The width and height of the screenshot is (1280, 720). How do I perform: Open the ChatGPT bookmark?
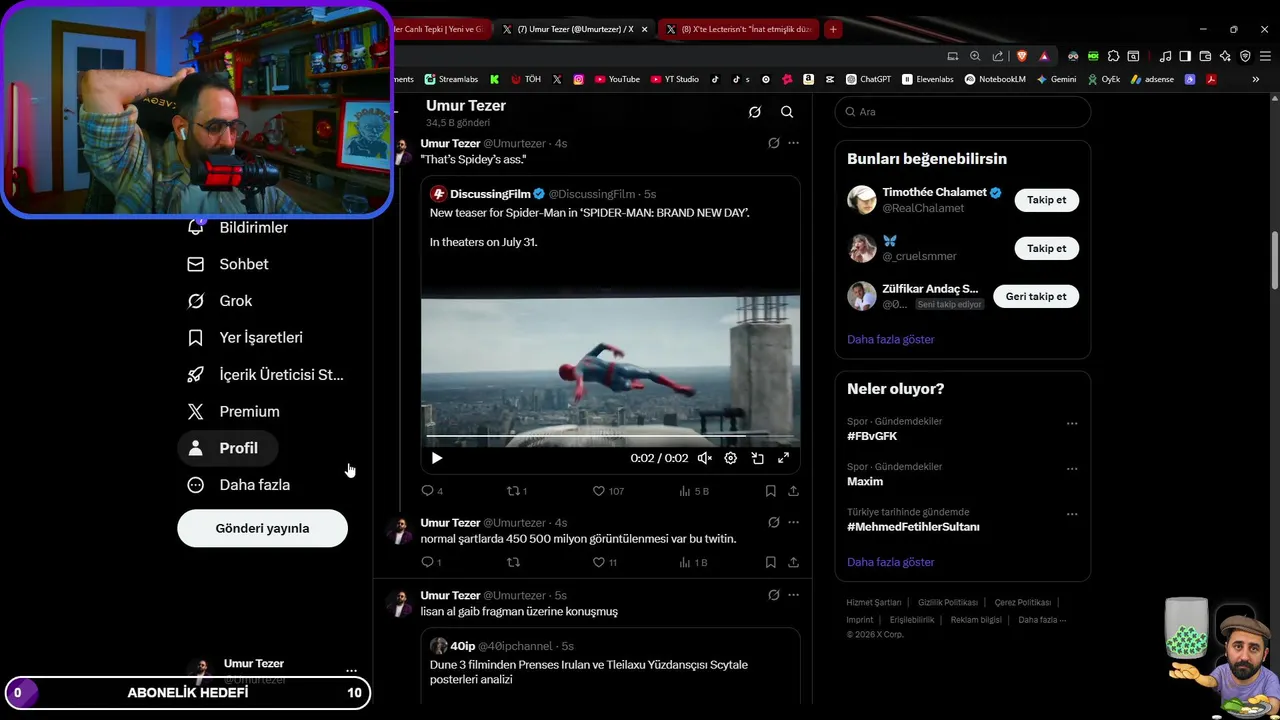[868, 79]
